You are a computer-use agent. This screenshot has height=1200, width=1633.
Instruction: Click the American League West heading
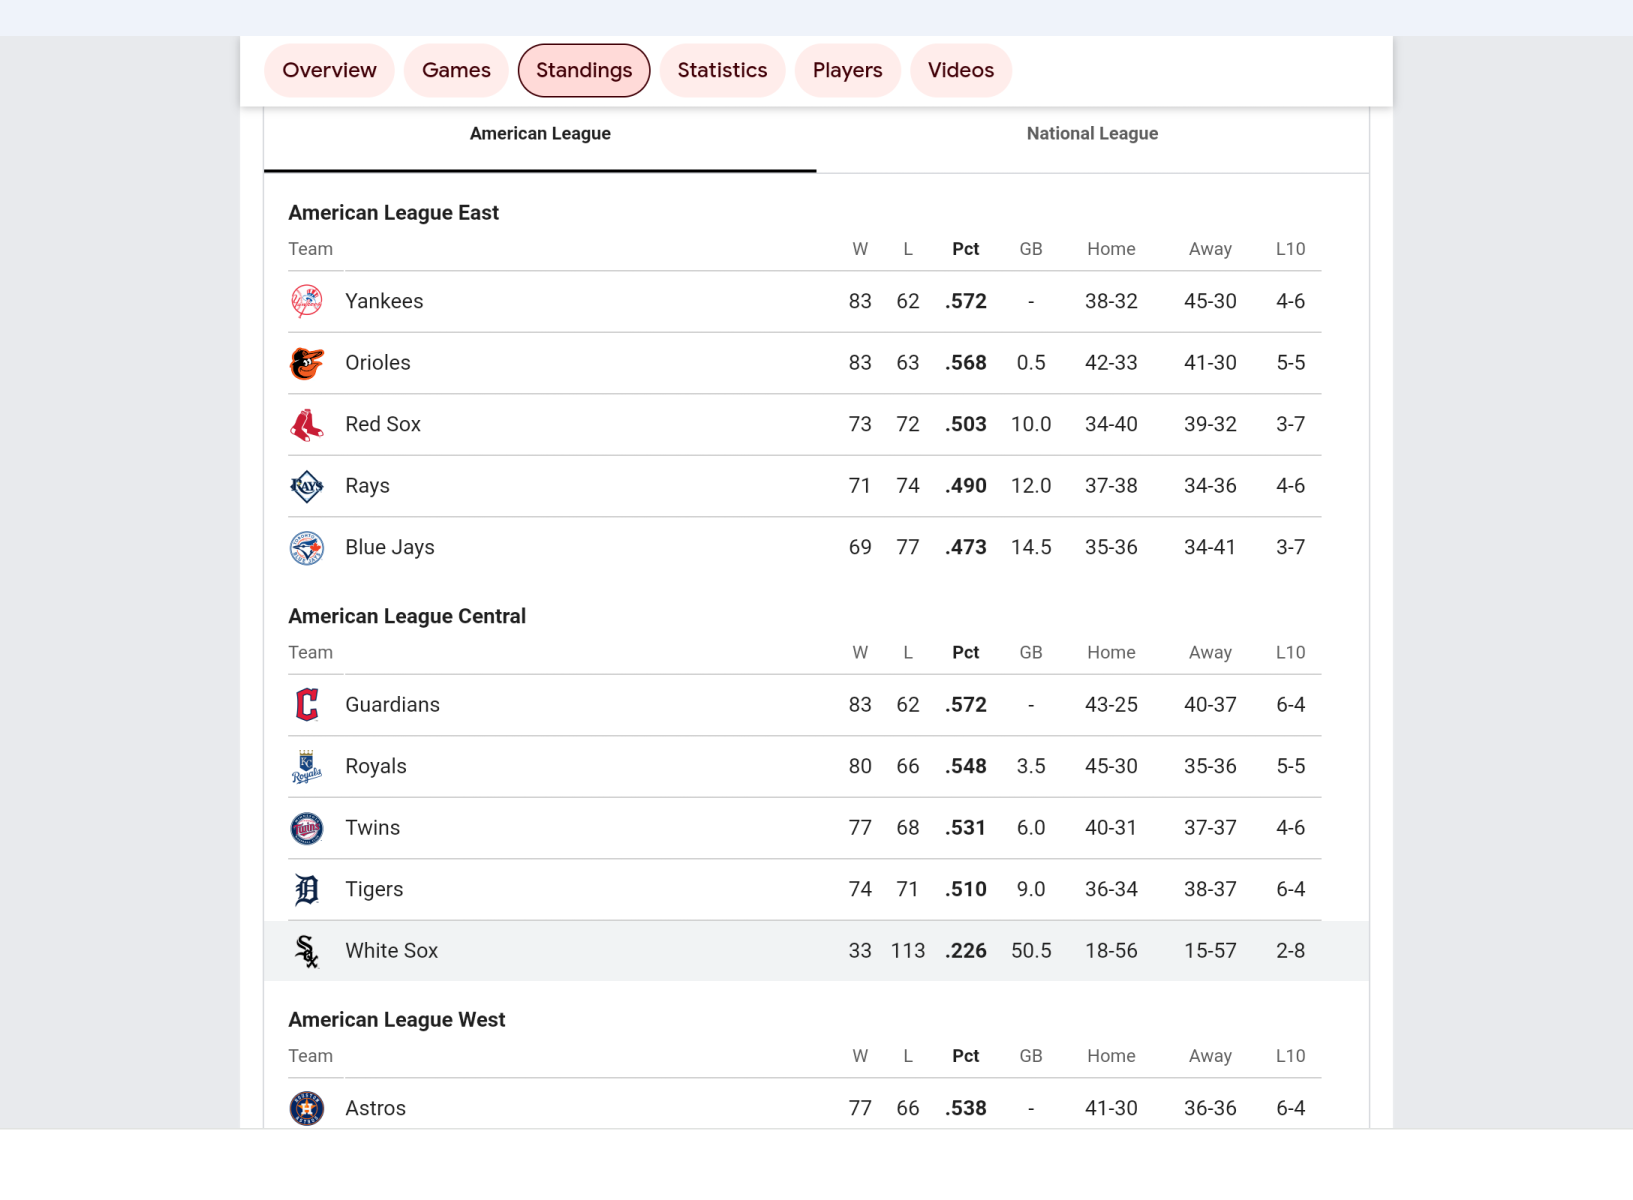click(397, 1020)
